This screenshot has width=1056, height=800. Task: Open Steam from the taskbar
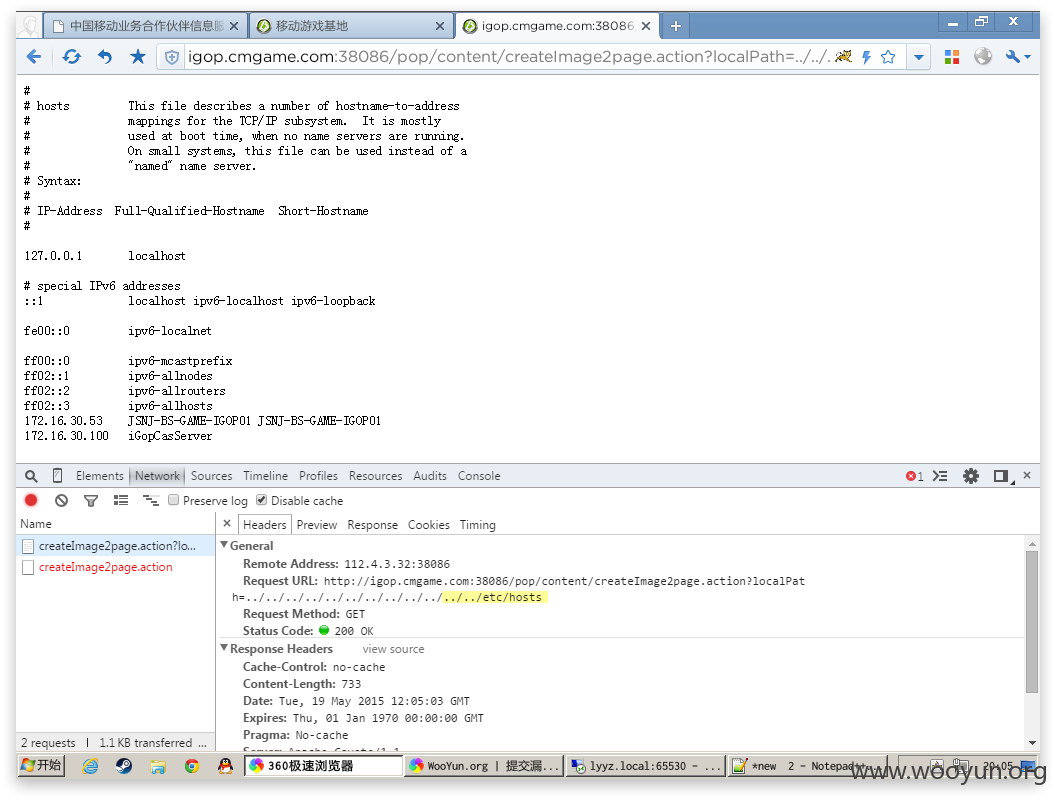(x=124, y=766)
